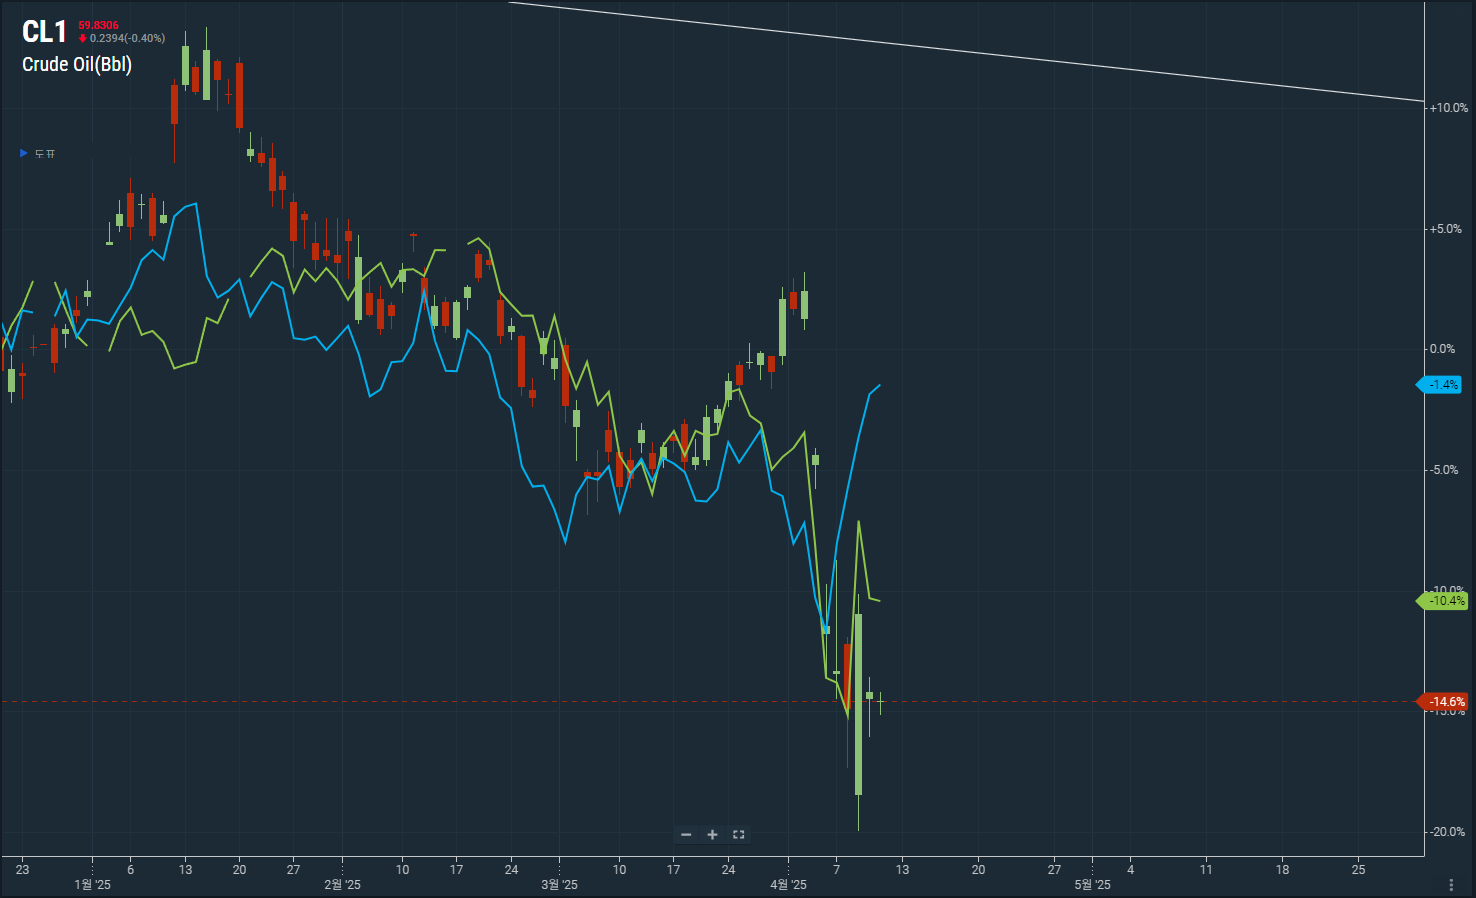Click the 4월 '25 month marker

pos(788,885)
